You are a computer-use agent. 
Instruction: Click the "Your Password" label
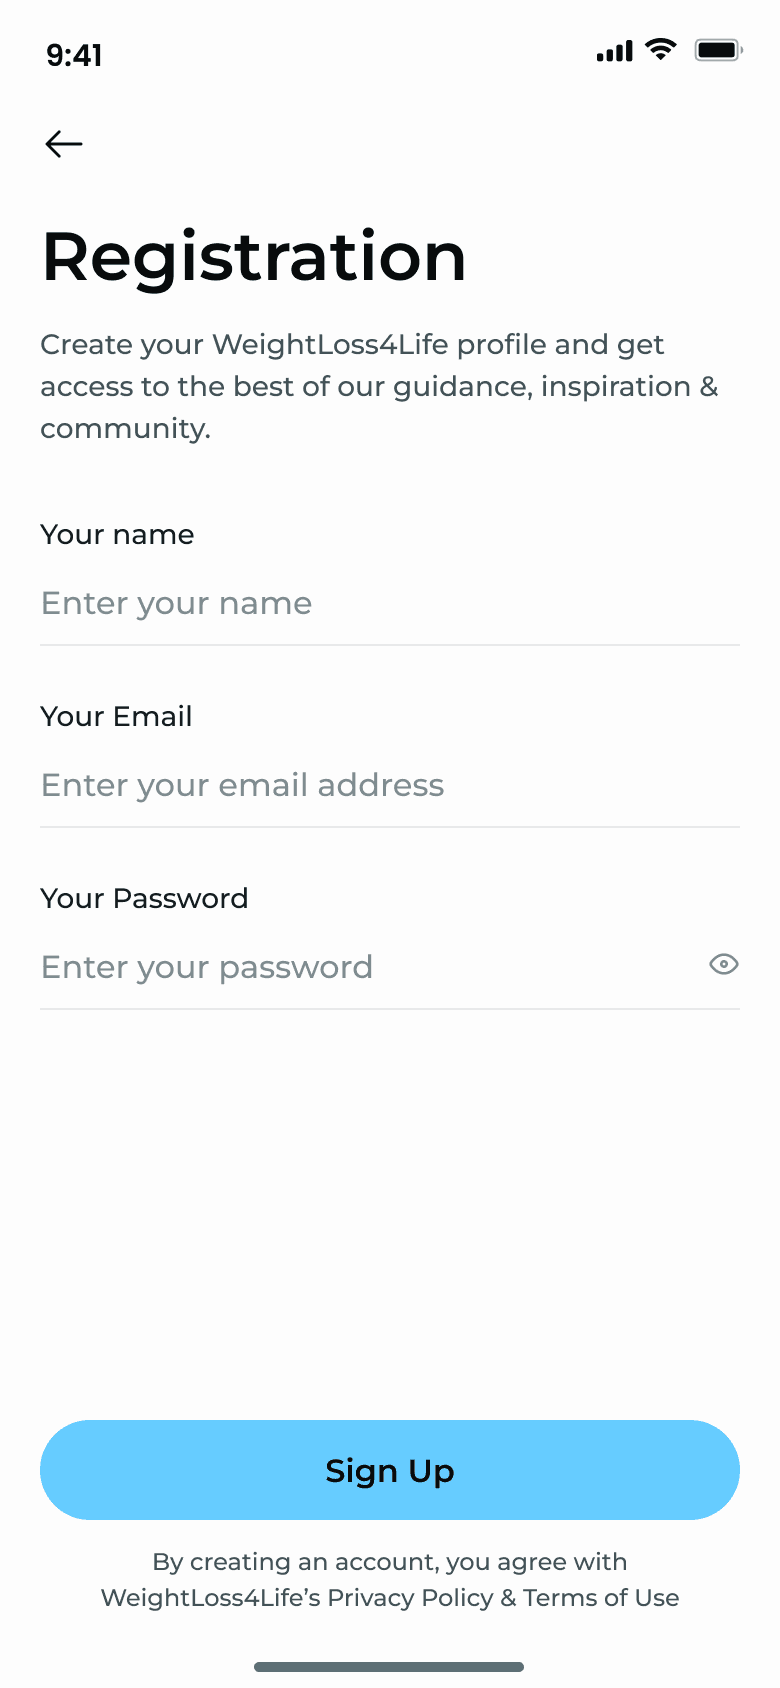click(x=144, y=899)
